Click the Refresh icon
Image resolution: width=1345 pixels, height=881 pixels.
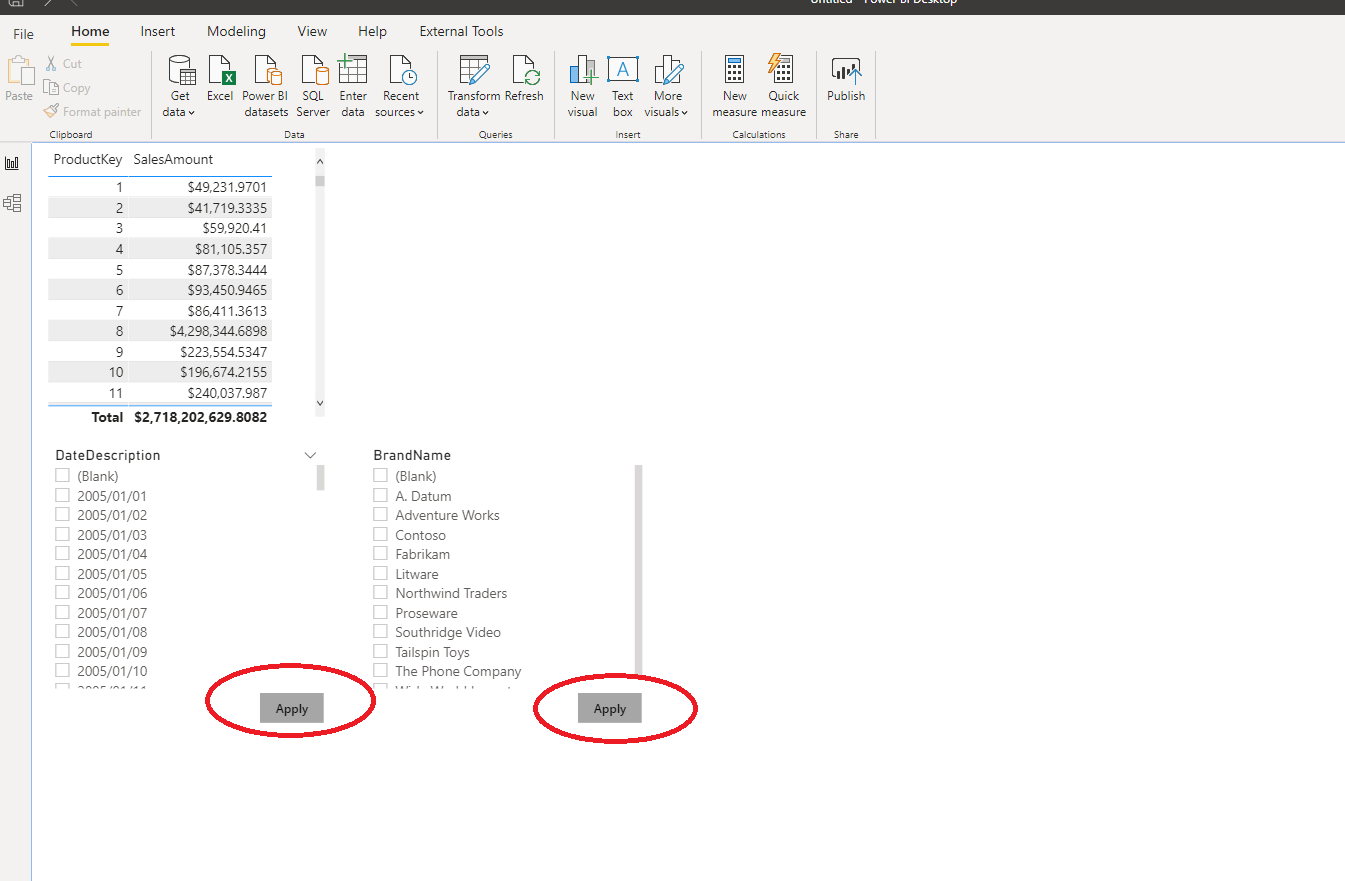524,80
